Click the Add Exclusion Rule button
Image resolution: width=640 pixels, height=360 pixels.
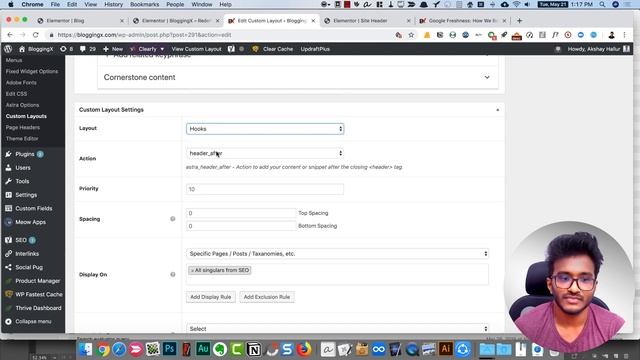click(x=267, y=297)
